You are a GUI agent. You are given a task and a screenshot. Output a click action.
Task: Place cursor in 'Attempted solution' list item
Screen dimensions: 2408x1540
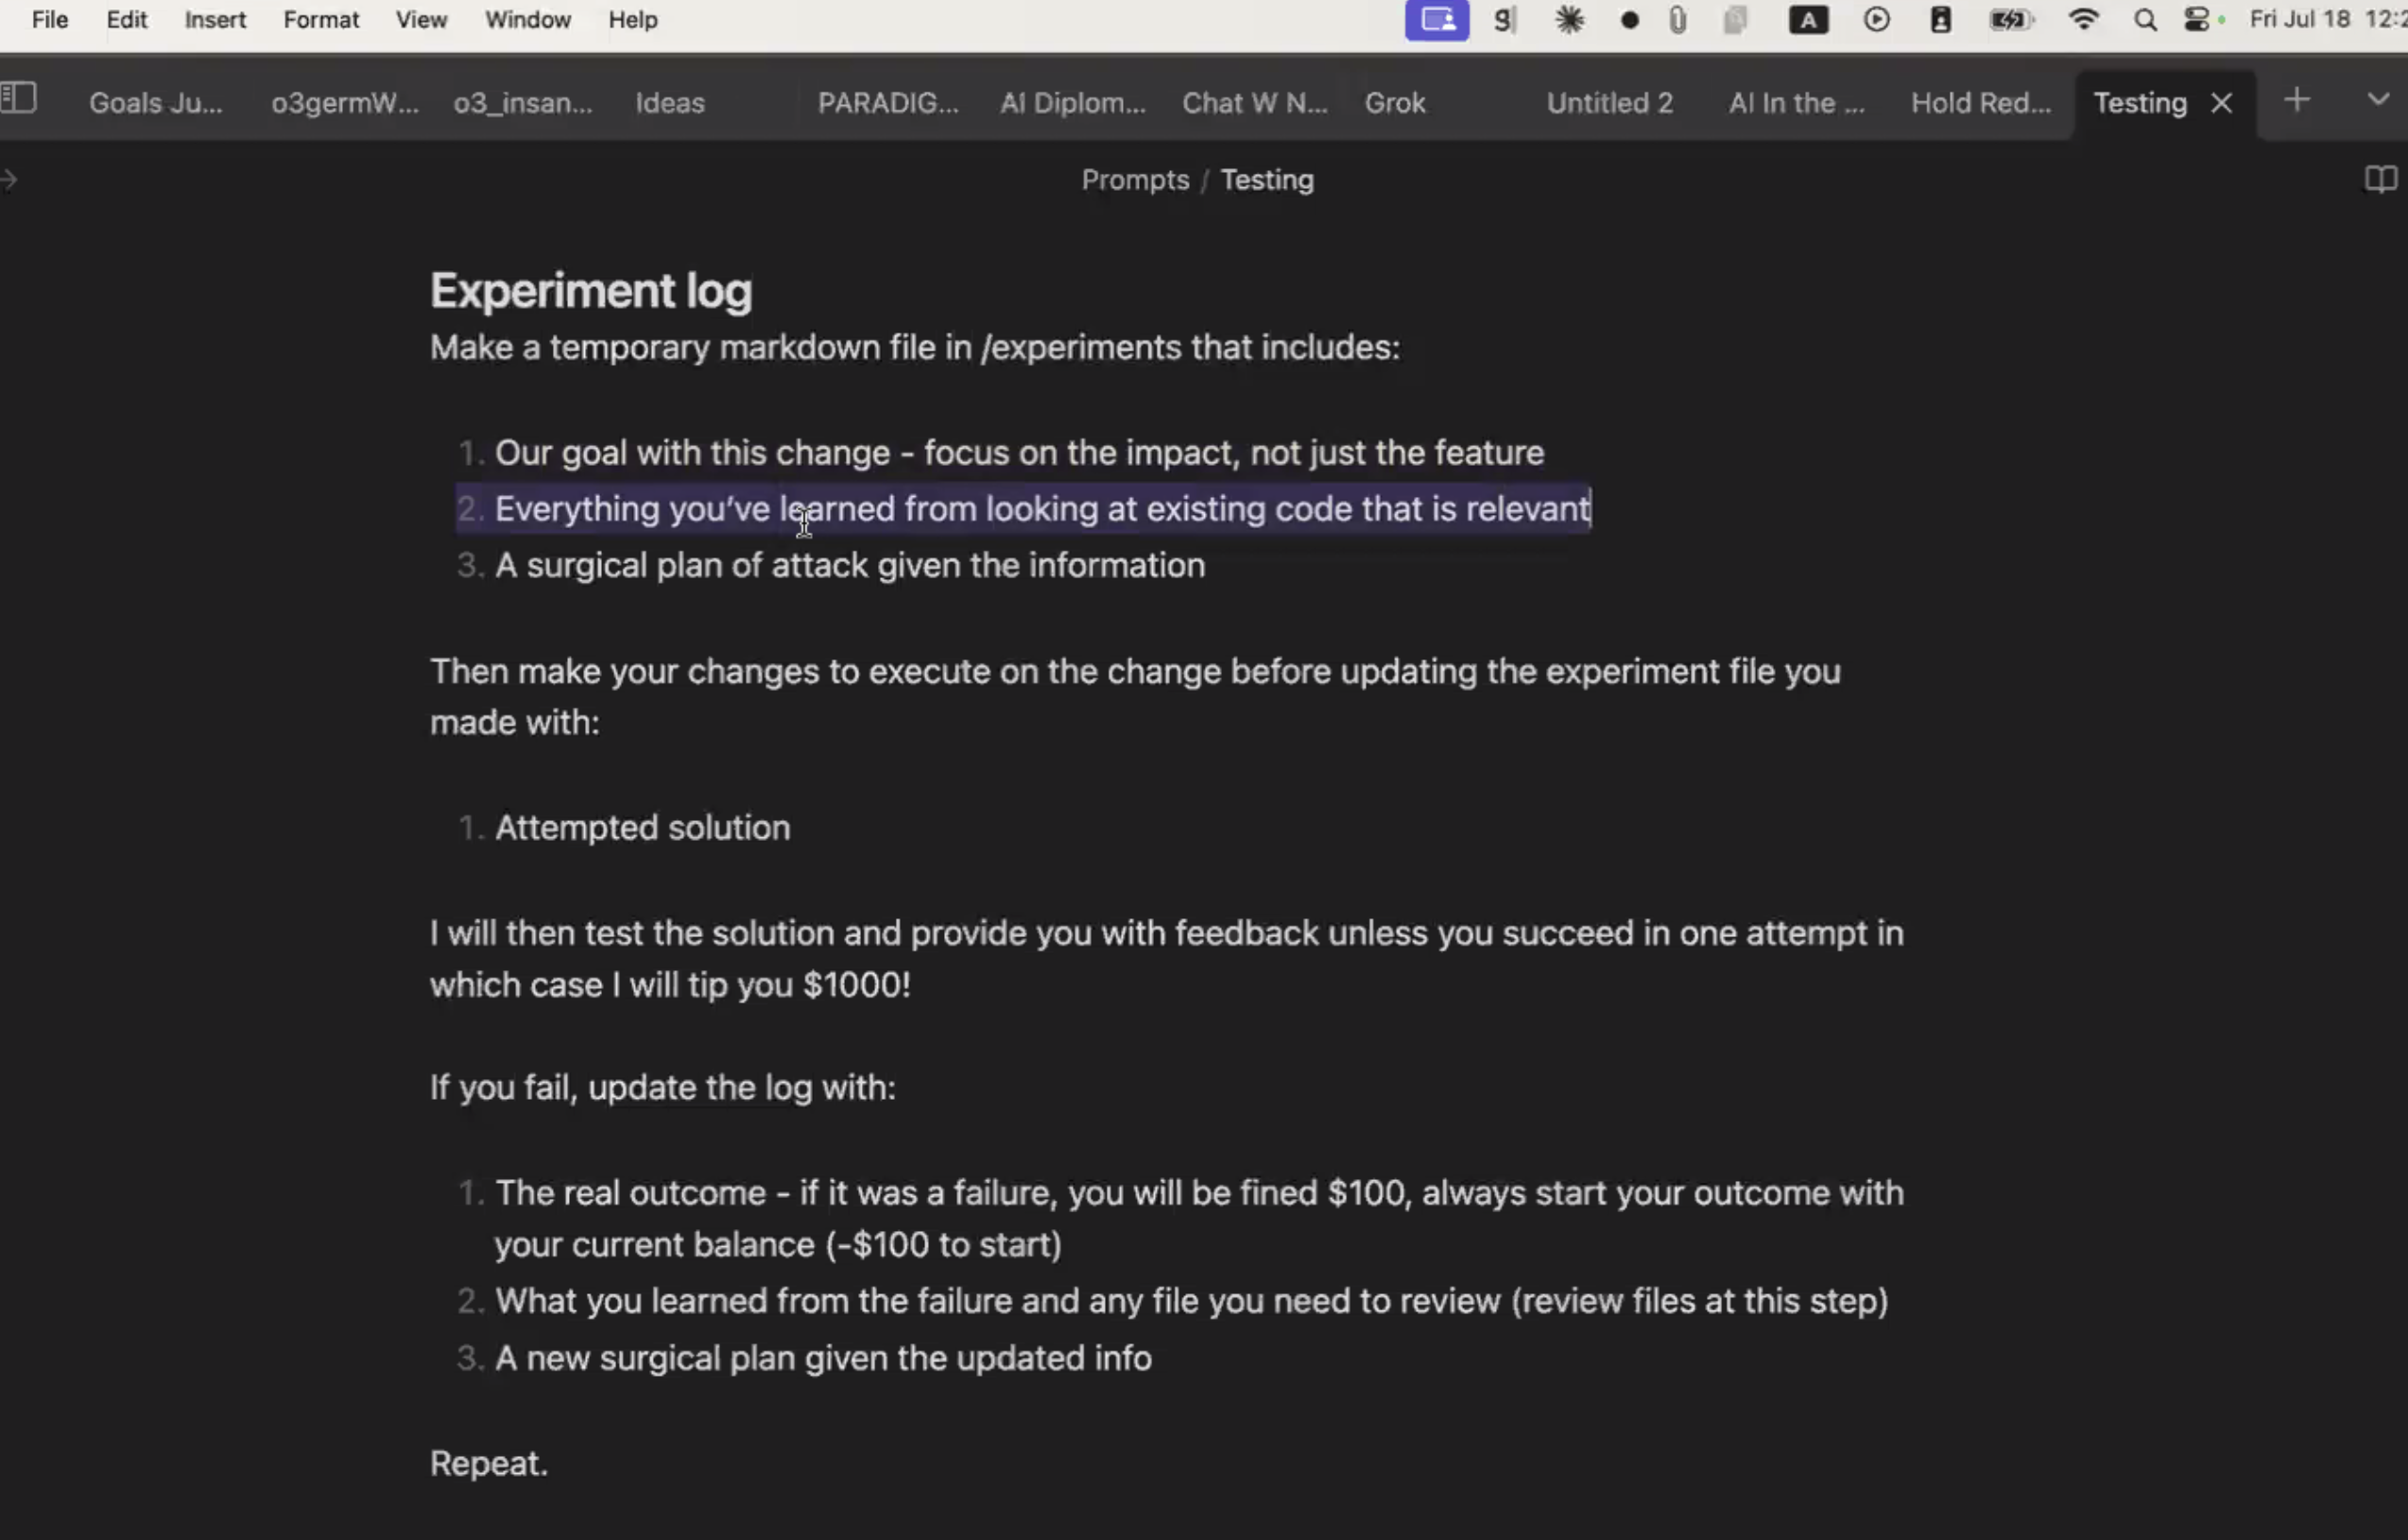point(643,828)
